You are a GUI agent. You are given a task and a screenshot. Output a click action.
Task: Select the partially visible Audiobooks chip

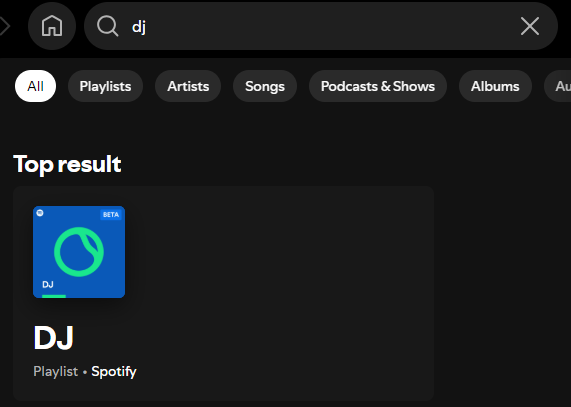pyautogui.click(x=558, y=86)
